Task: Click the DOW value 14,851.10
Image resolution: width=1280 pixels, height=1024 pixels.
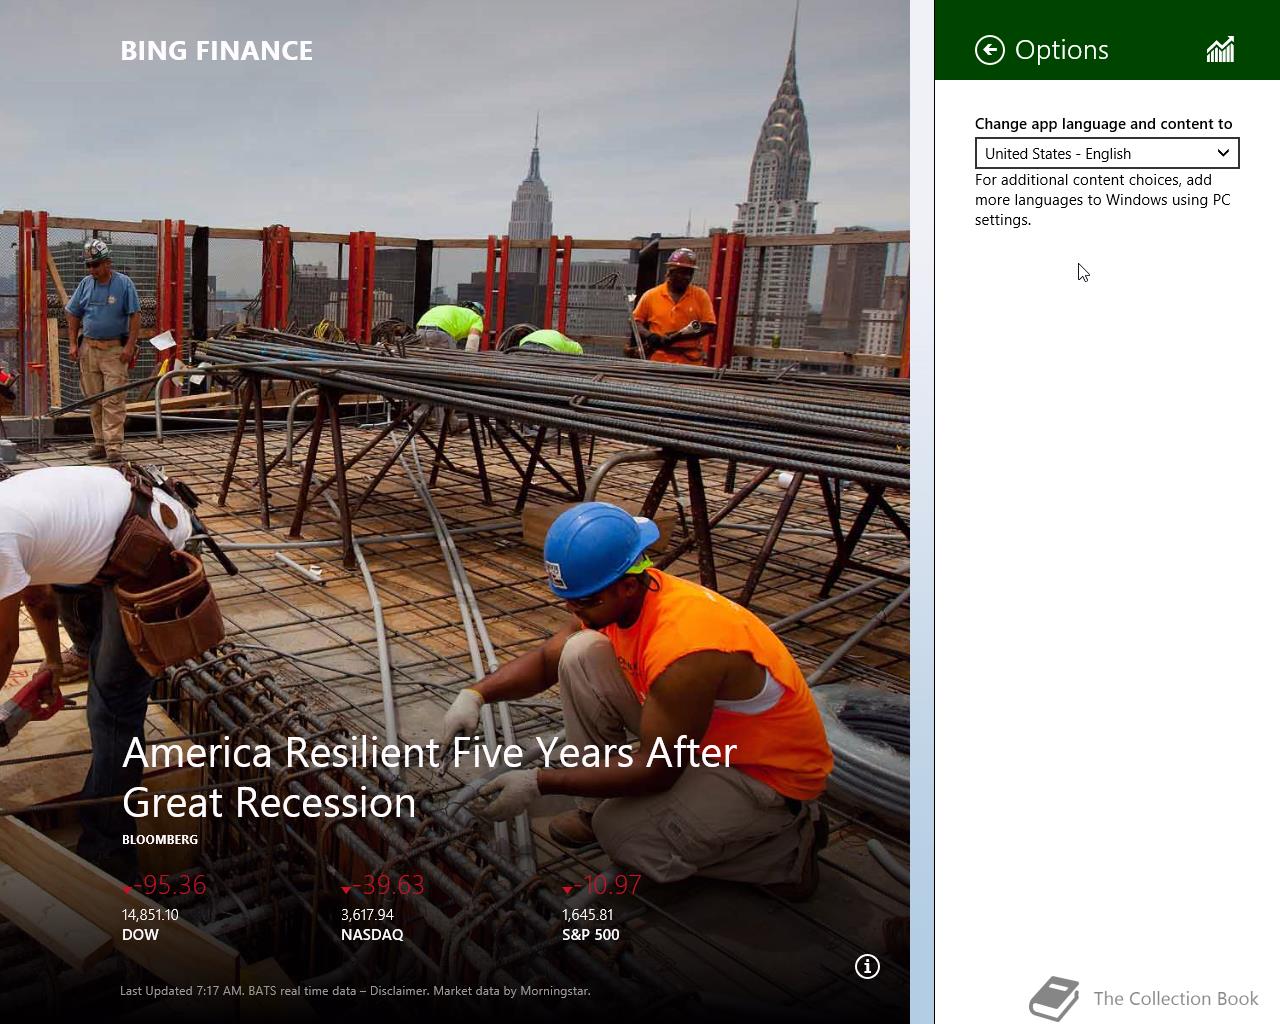Action: coord(150,915)
